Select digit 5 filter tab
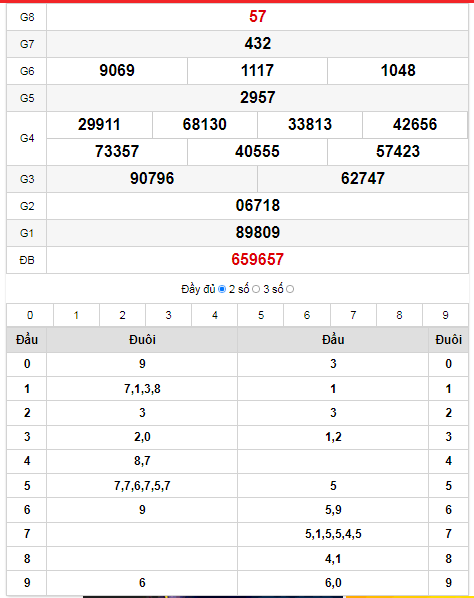Image resolution: width=474 pixels, height=598 pixels. [261, 315]
